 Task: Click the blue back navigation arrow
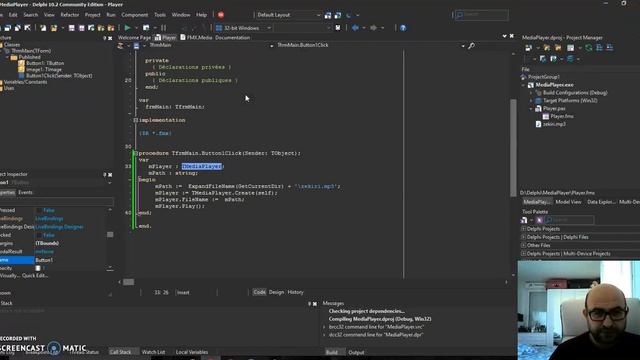[x=355, y=28]
